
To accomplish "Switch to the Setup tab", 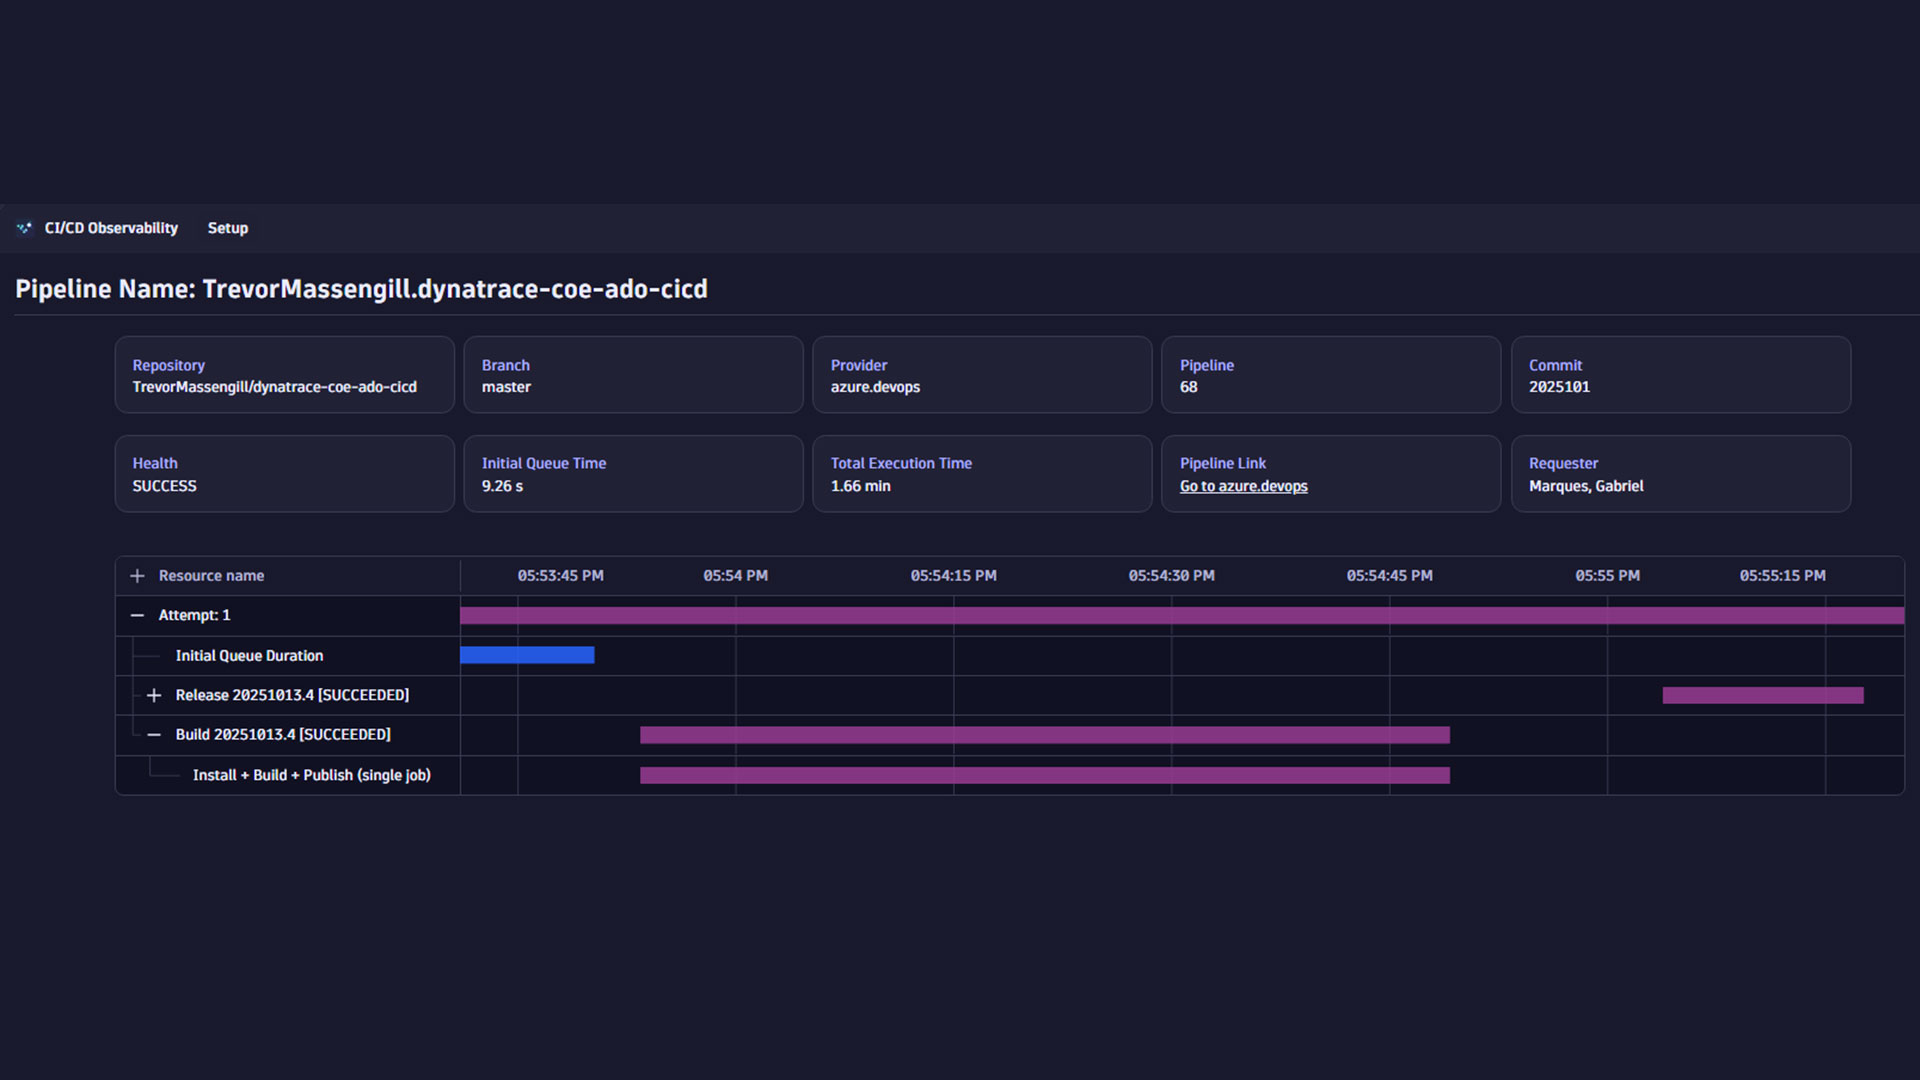I will tap(227, 228).
